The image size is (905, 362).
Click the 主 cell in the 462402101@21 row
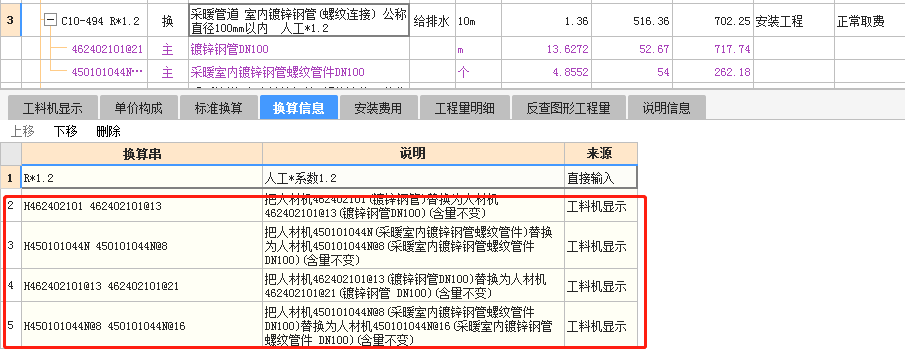167,49
